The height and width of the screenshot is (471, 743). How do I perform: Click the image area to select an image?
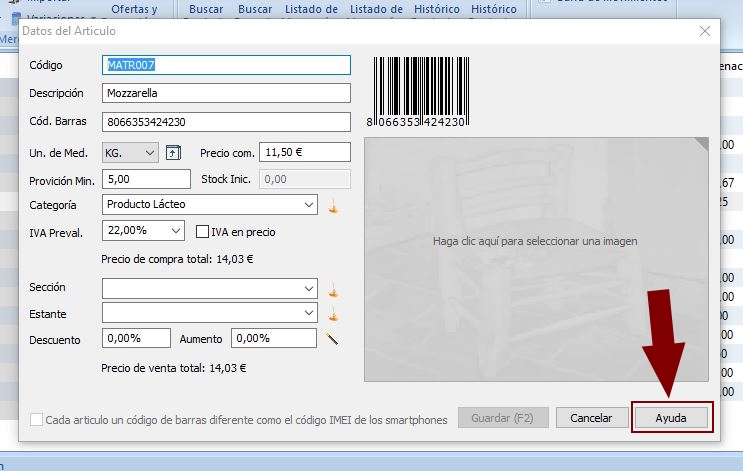536,259
